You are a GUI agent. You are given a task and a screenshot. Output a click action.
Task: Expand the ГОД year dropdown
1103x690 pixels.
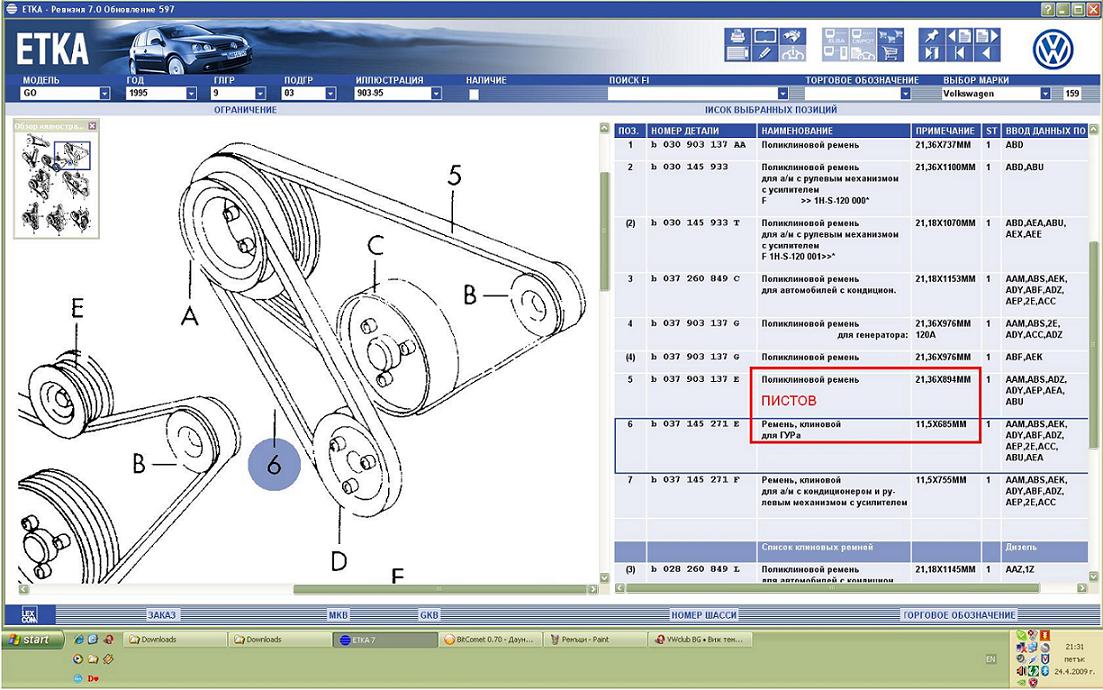click(x=191, y=94)
